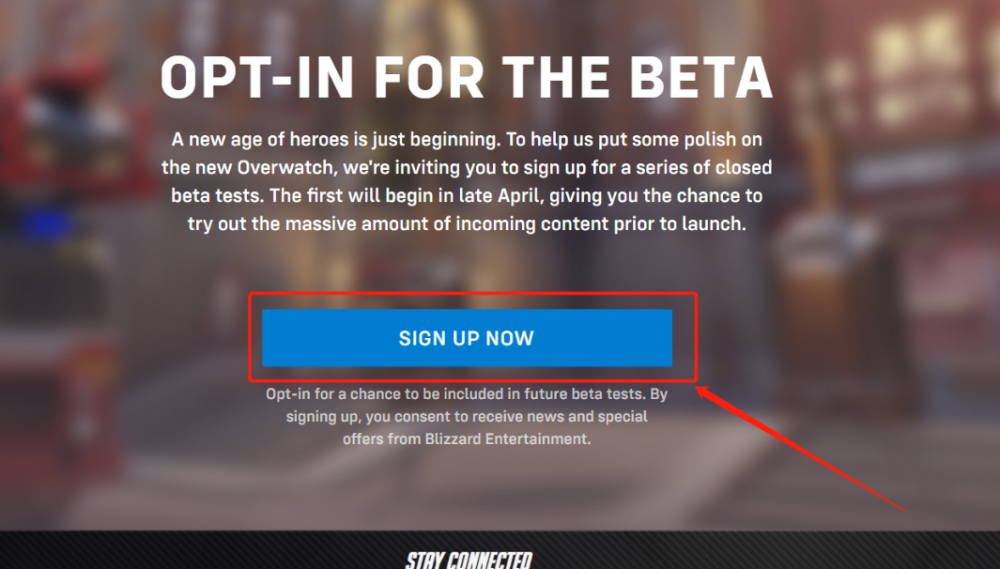Click the "closed beta tests" phrase
This screenshot has height=569, width=1000.
pos(240,195)
